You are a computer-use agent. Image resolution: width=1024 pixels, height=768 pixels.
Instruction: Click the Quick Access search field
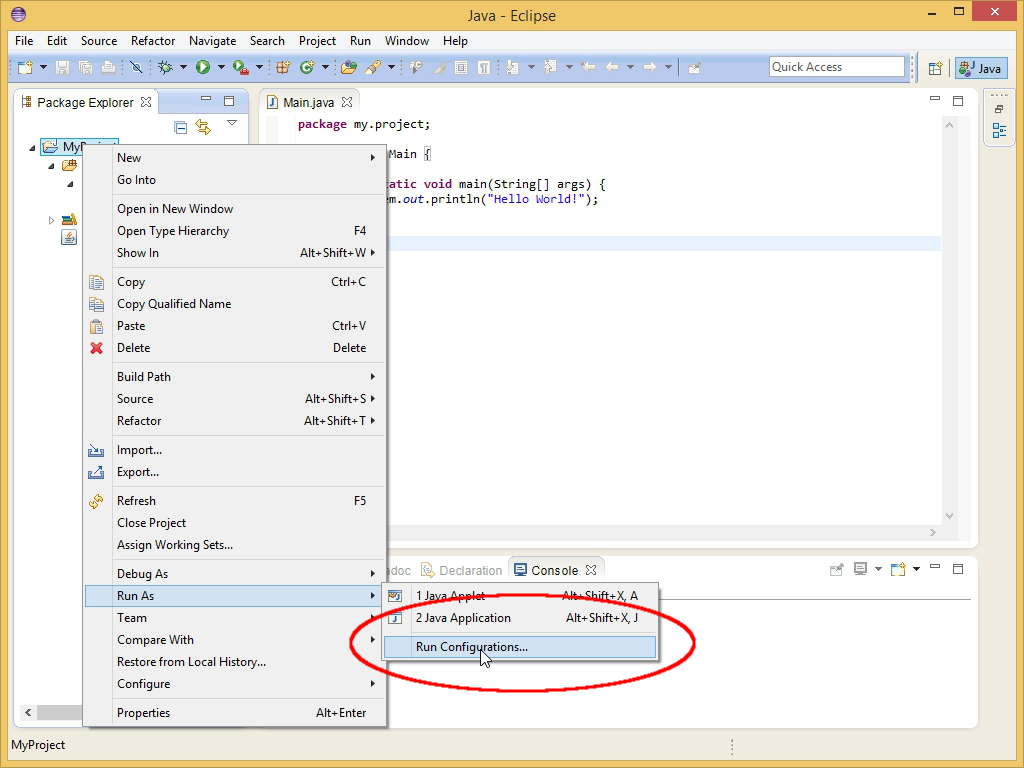(837, 67)
